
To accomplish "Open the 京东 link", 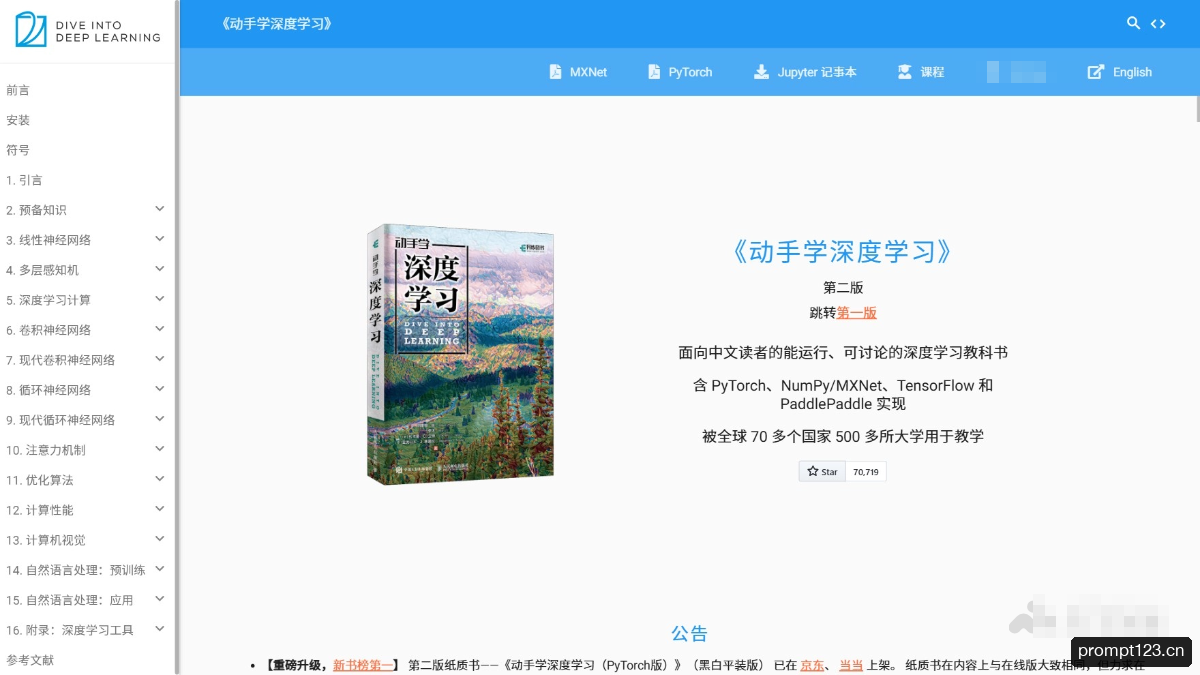I will (x=812, y=665).
